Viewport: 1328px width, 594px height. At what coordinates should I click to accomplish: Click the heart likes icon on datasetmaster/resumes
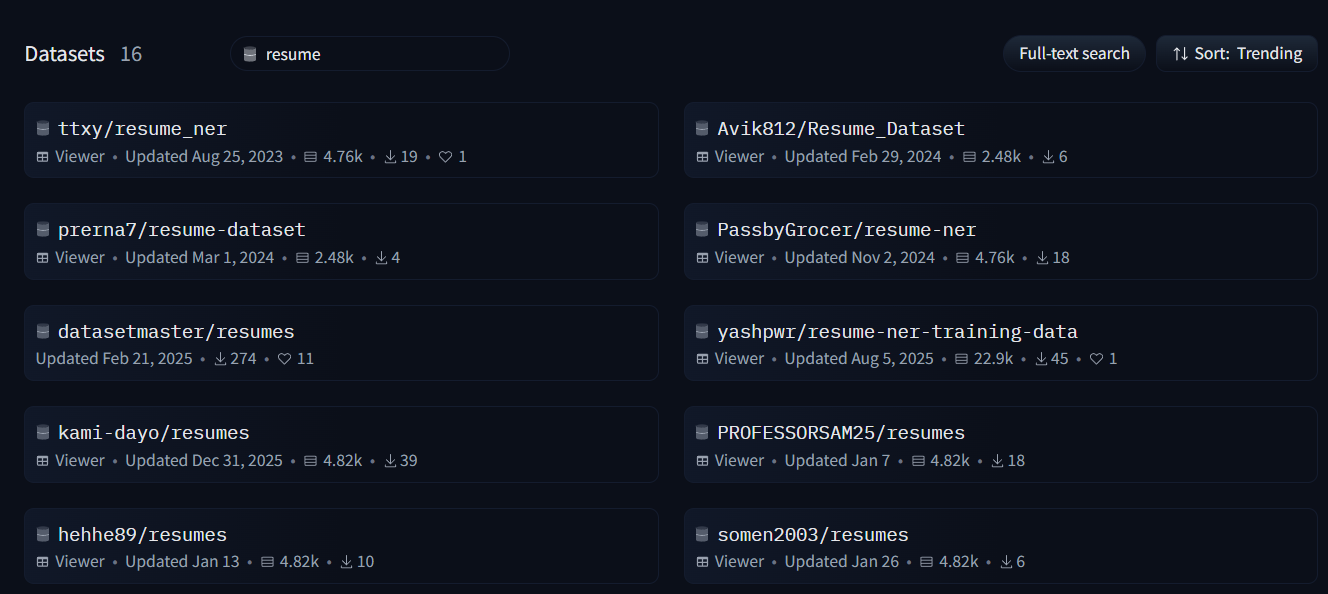click(284, 359)
